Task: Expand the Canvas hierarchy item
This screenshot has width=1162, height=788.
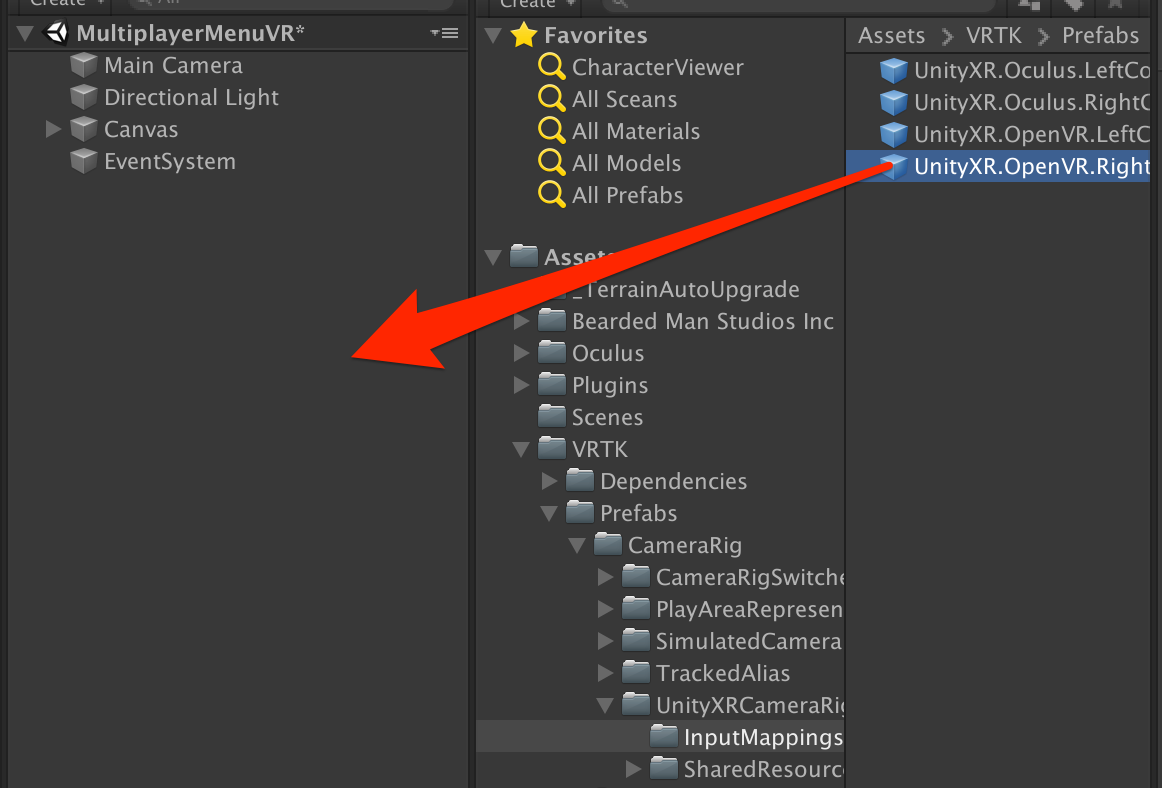Action: click(x=52, y=129)
